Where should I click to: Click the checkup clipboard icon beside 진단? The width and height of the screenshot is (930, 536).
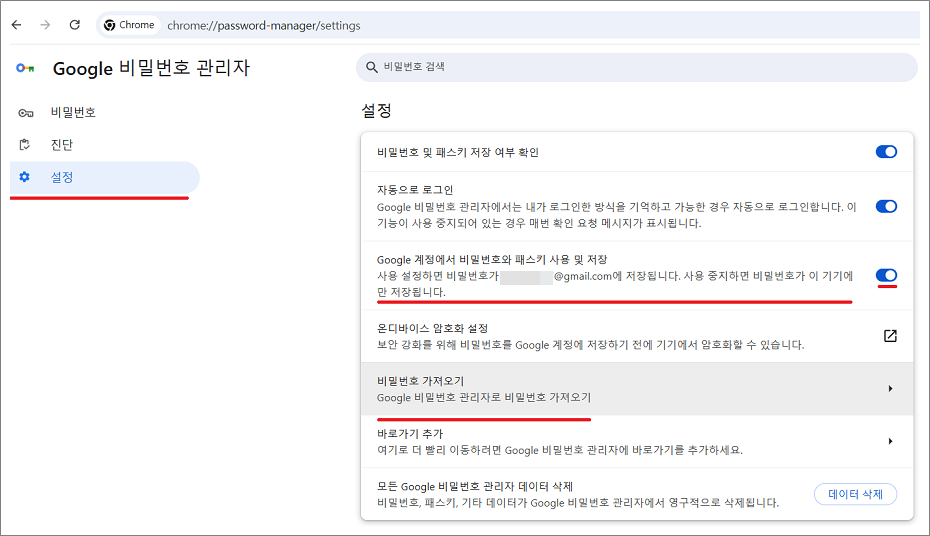[25, 145]
